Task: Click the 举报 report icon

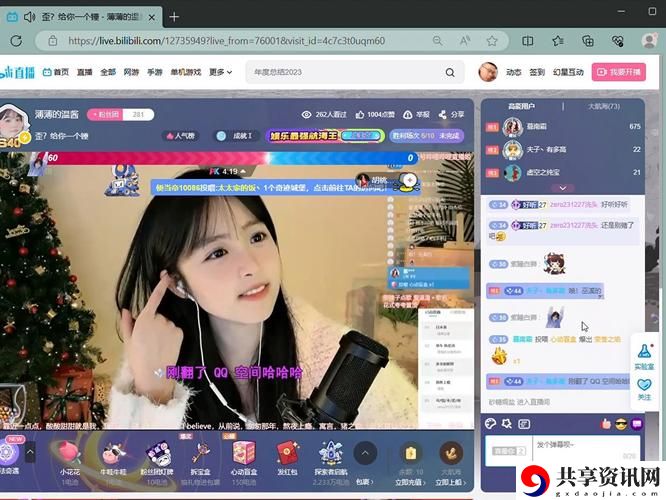Action: coord(407,115)
